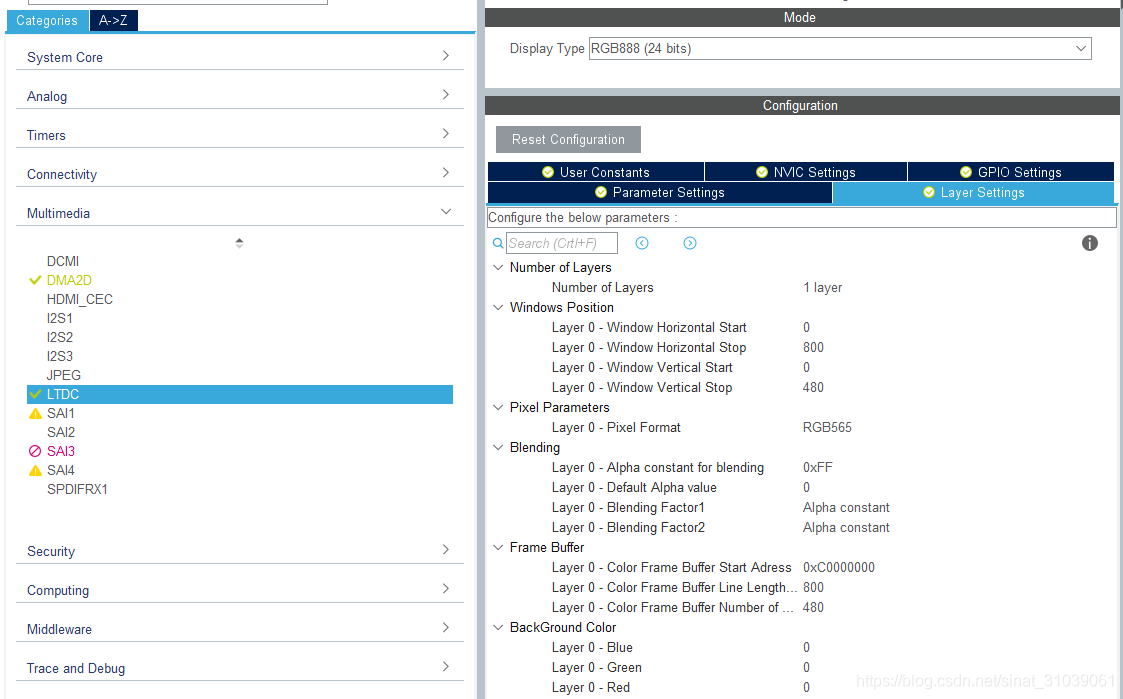Click the search magnifier icon

click(x=498, y=244)
